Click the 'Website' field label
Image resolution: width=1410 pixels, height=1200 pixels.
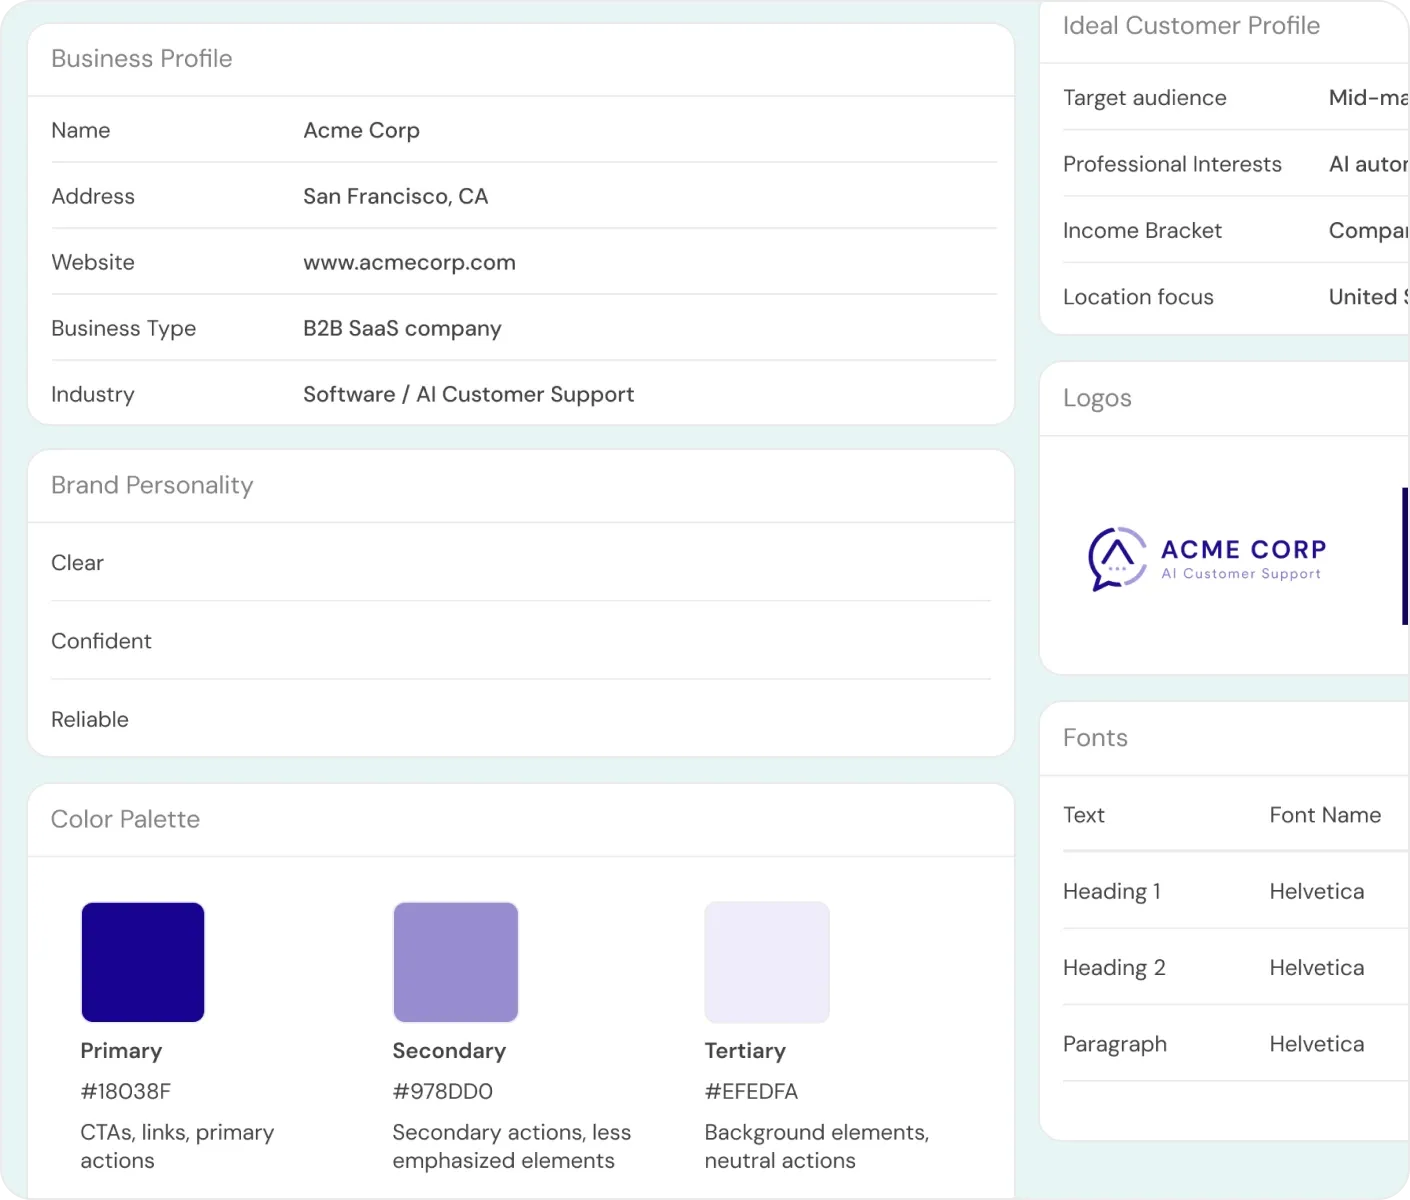93,262
